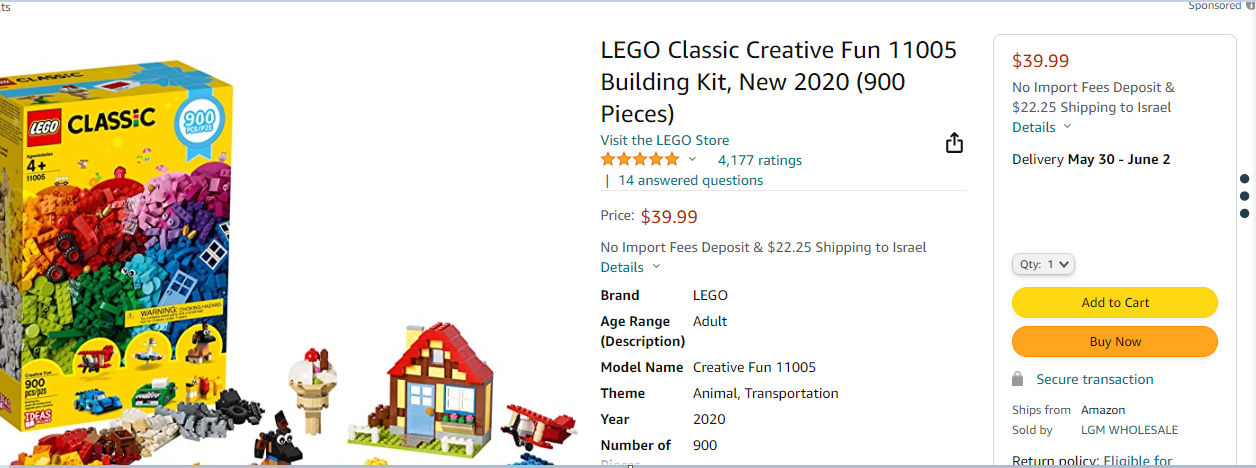Click the Return policy link
Screen dimensions: 1256x468
(1092, 461)
